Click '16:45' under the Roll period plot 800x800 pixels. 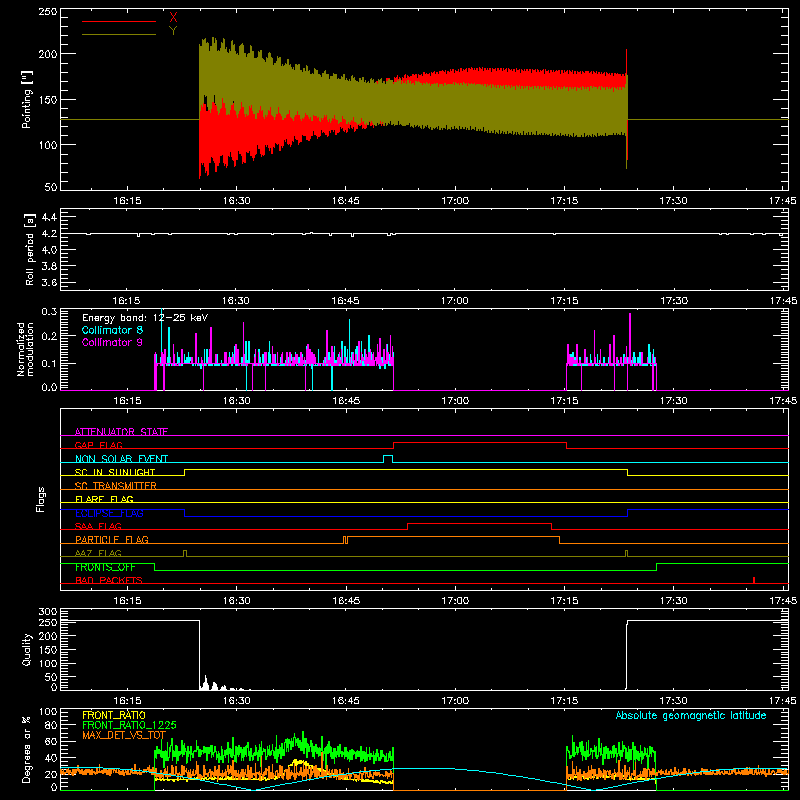coord(345,301)
